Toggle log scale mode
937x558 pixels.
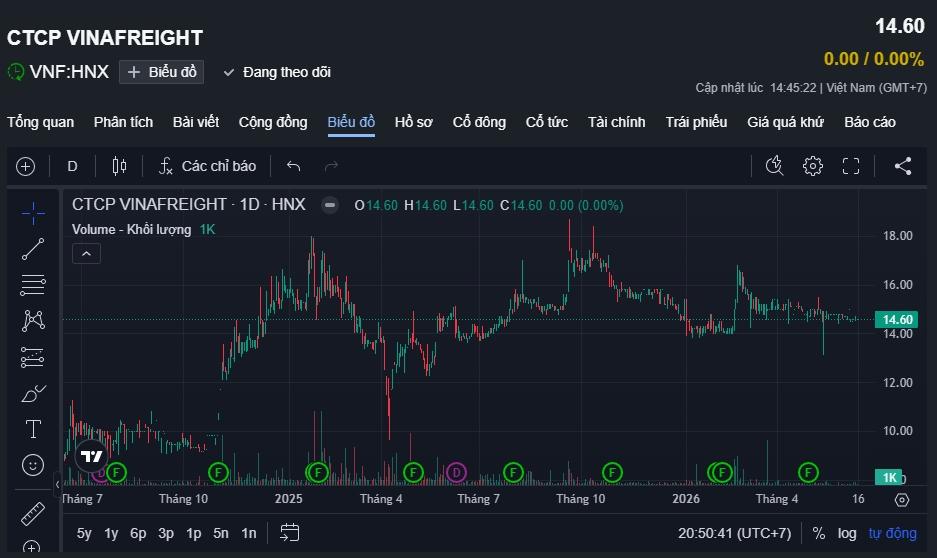[847, 533]
